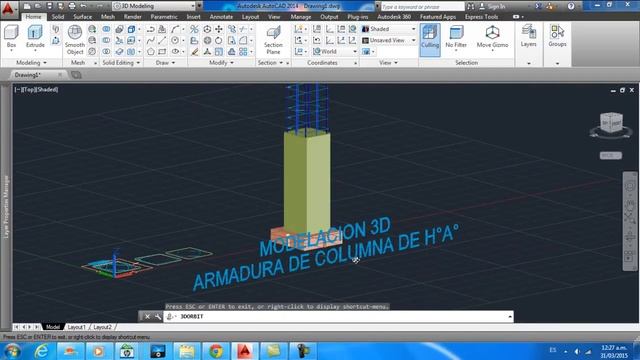640x360 pixels.
Task: Select the Polygon draw tool
Action: coord(151,52)
